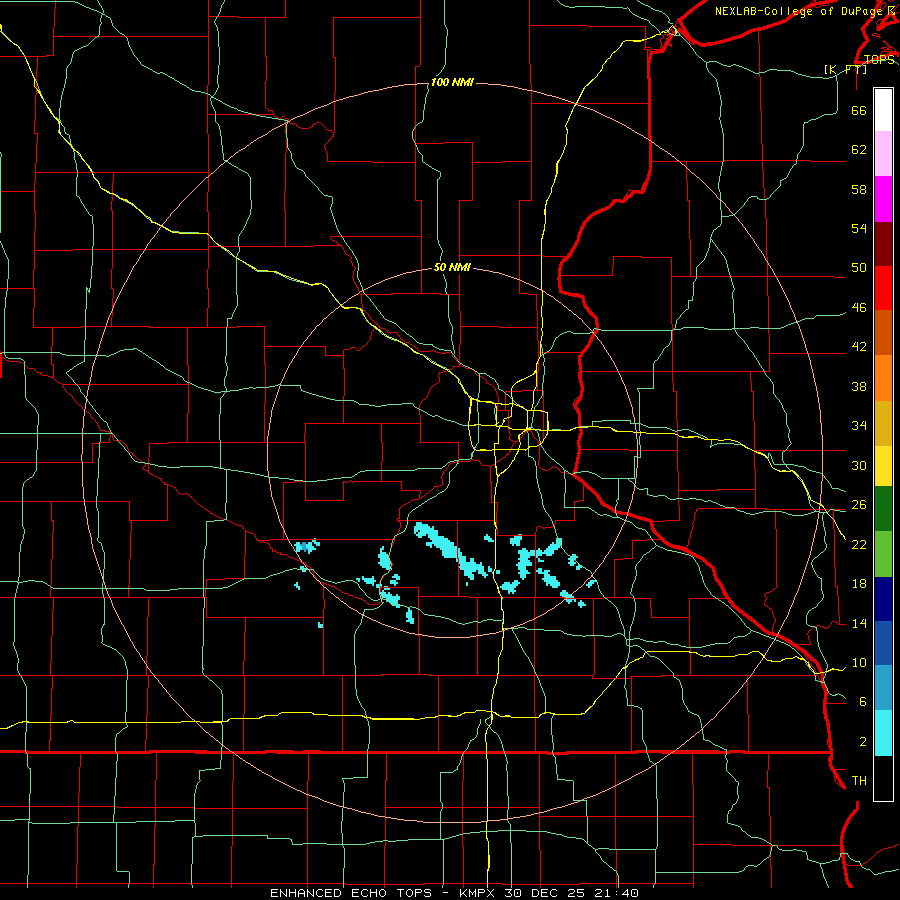Click the dark orange 46 kft legend swatch
This screenshot has height=900, width=900.
[883, 333]
